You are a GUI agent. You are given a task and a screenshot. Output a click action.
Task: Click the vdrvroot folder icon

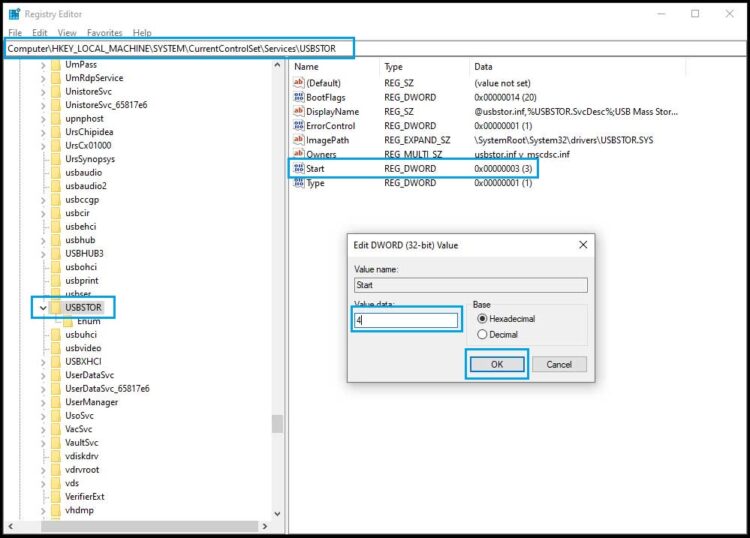coord(56,470)
